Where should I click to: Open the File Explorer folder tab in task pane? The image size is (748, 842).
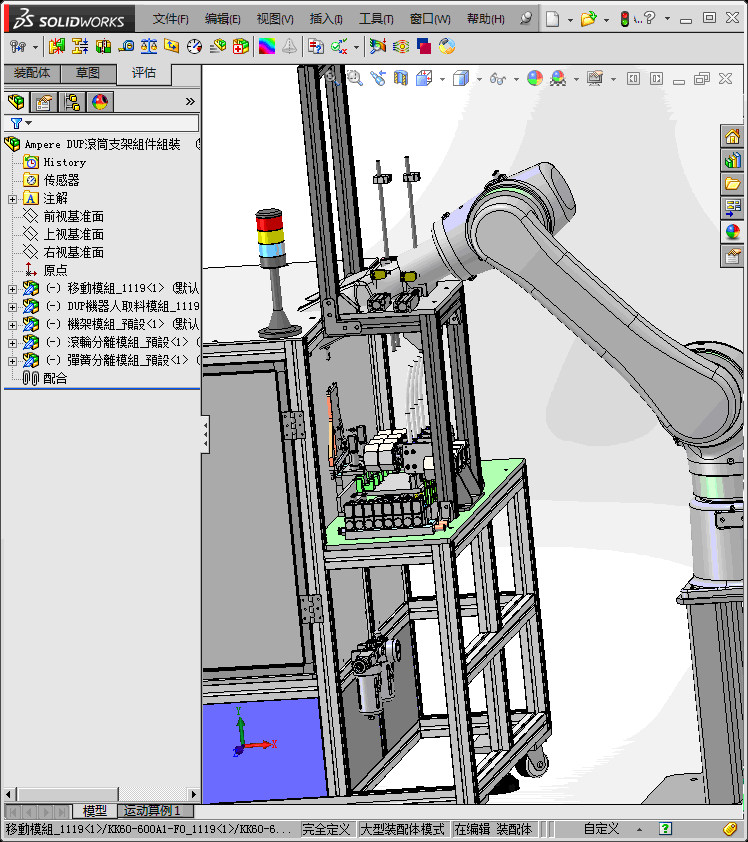(x=732, y=184)
